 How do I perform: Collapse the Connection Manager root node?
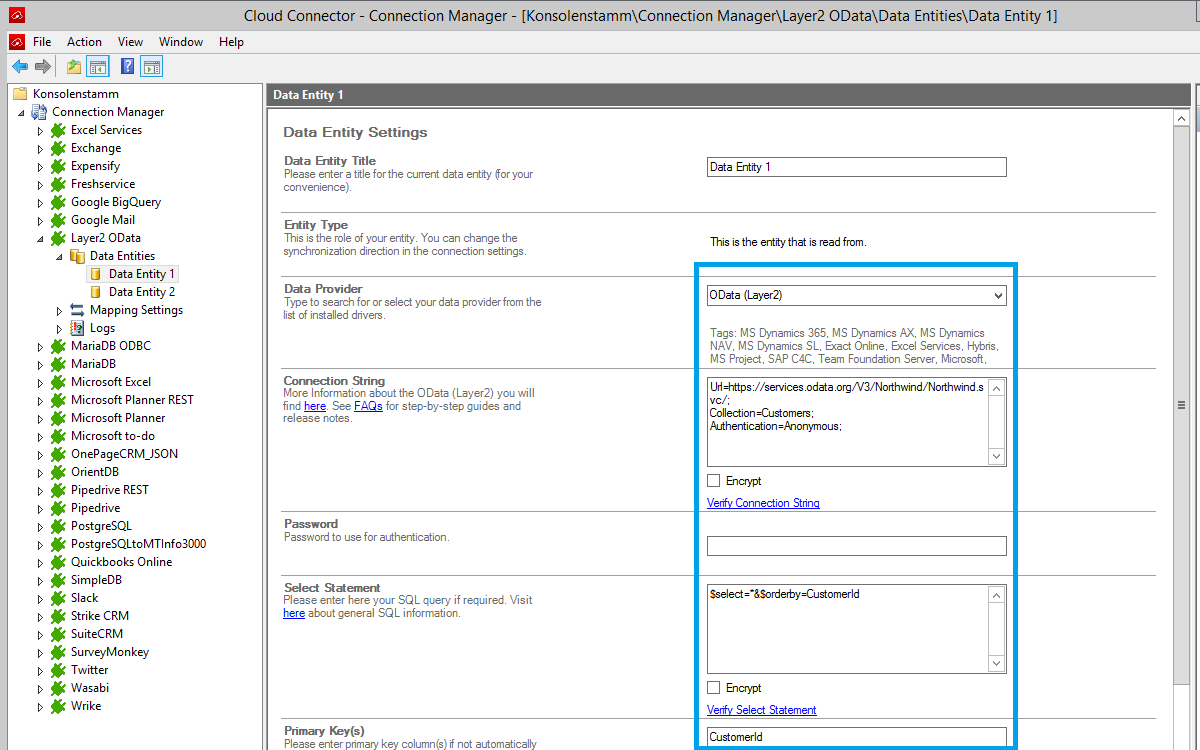click(x=21, y=113)
